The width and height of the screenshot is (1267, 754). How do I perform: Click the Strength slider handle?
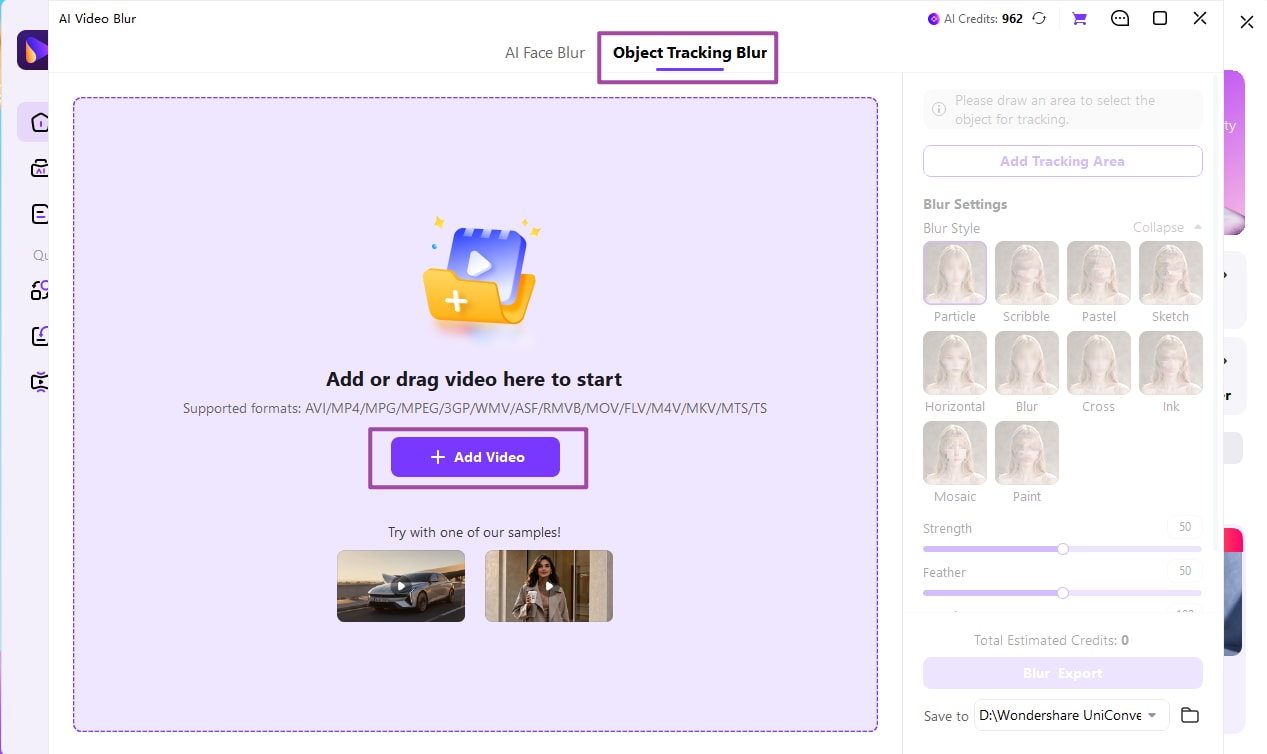(1063, 549)
